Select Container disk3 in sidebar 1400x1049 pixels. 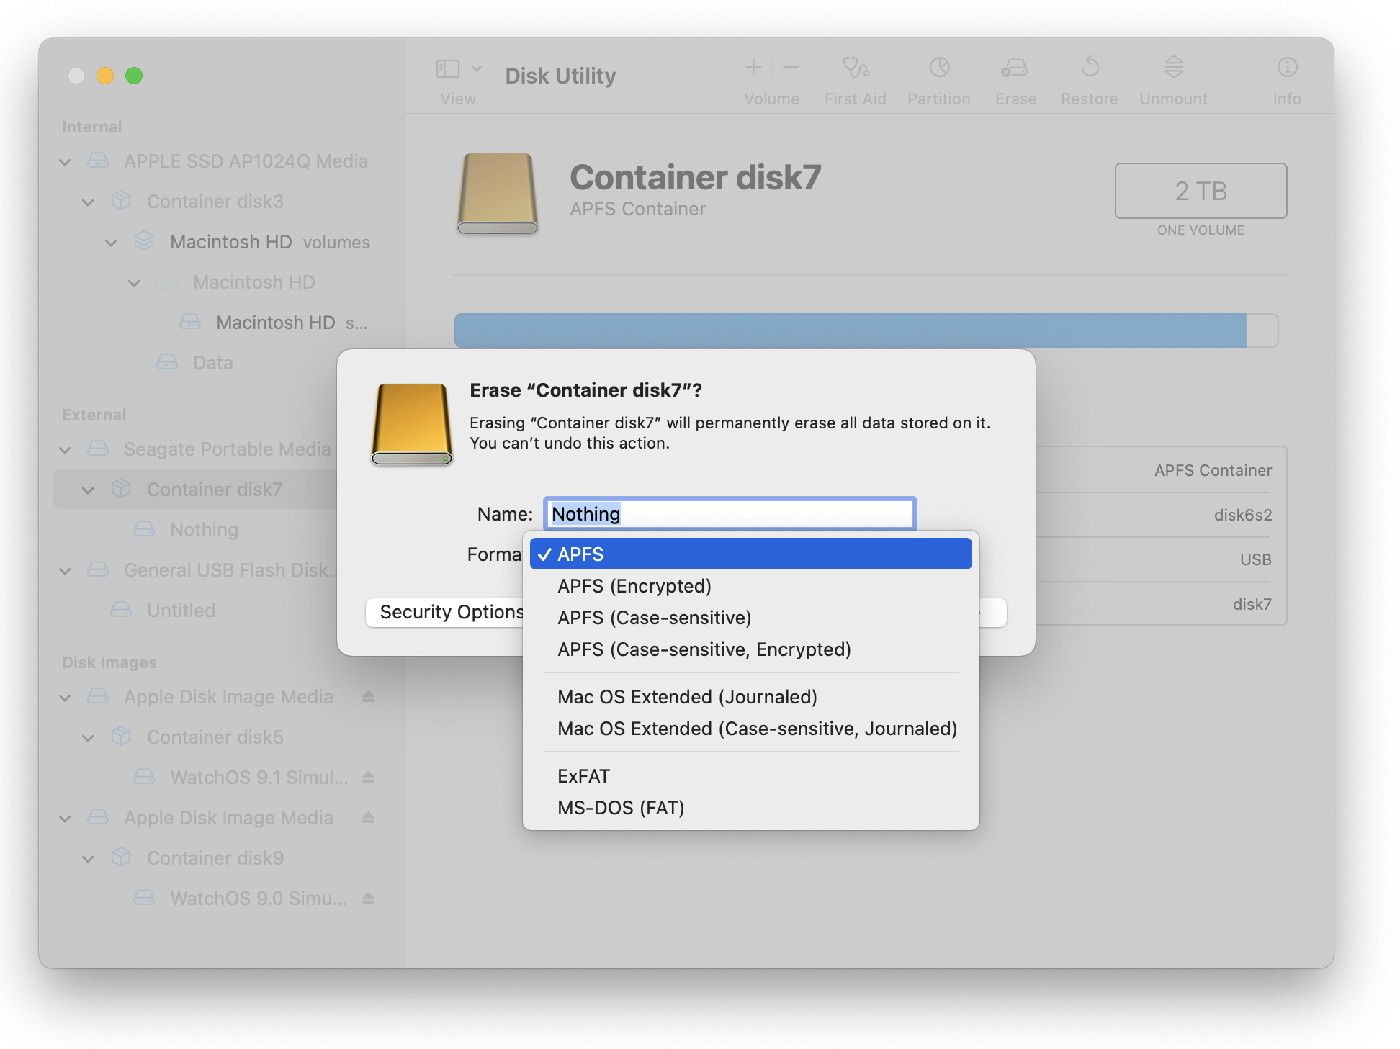coord(215,201)
